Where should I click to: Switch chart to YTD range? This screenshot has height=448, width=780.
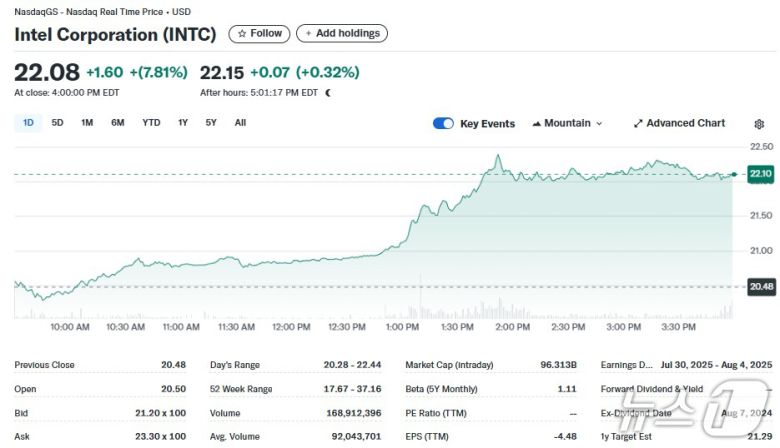point(151,123)
